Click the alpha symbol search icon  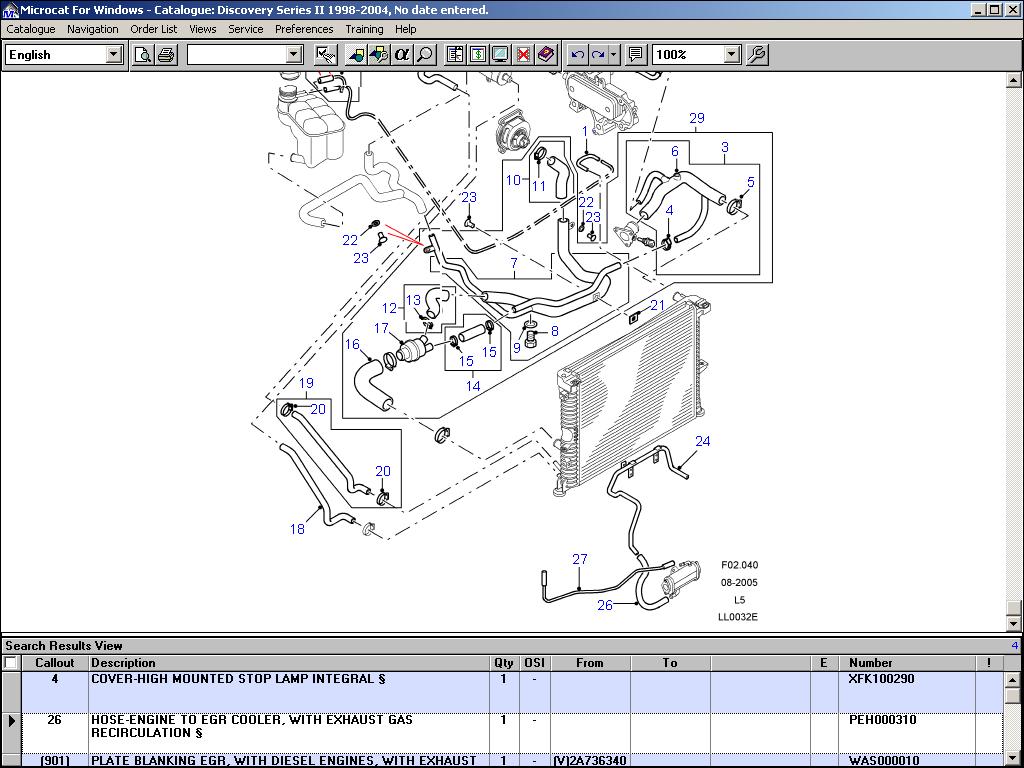click(402, 54)
